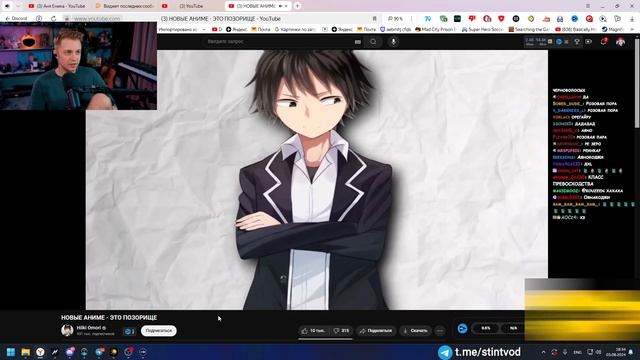640x360 pixels.
Task: Open the "Magnif..." bookmark
Action: click(613, 29)
